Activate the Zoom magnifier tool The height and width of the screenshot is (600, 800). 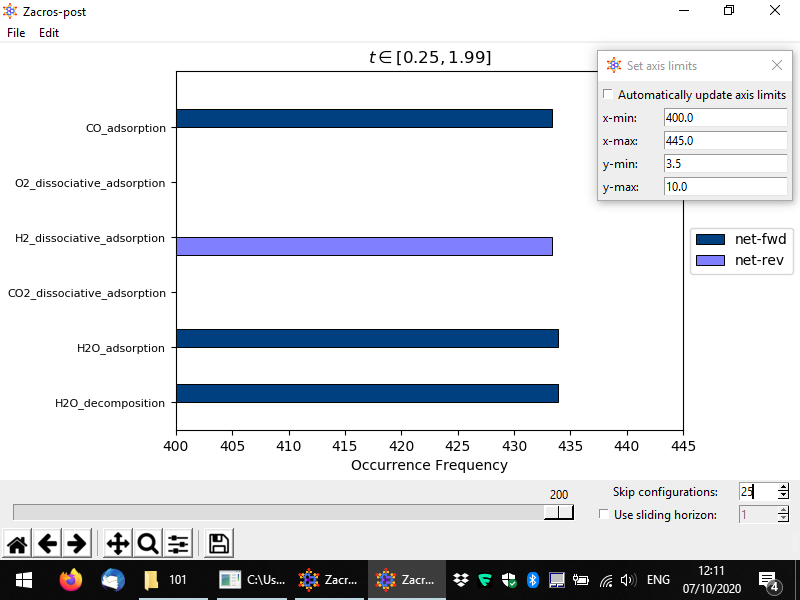148,543
